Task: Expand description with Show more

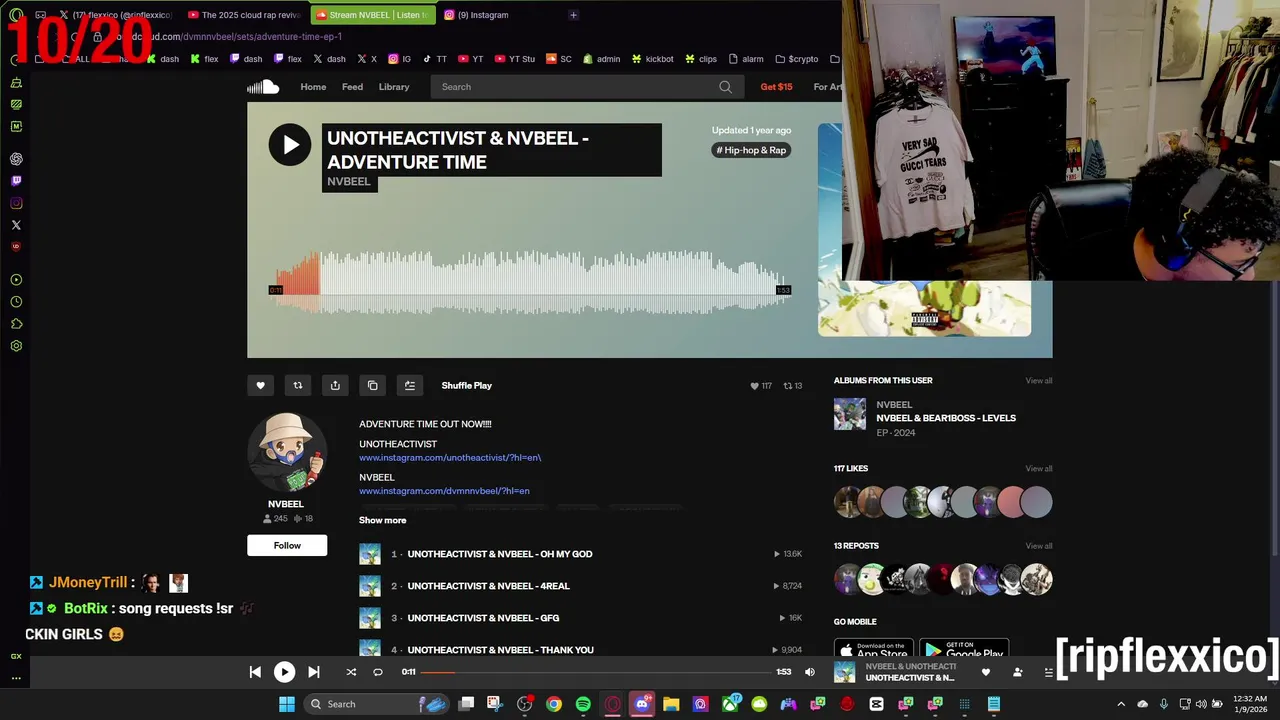Action: coord(383,520)
